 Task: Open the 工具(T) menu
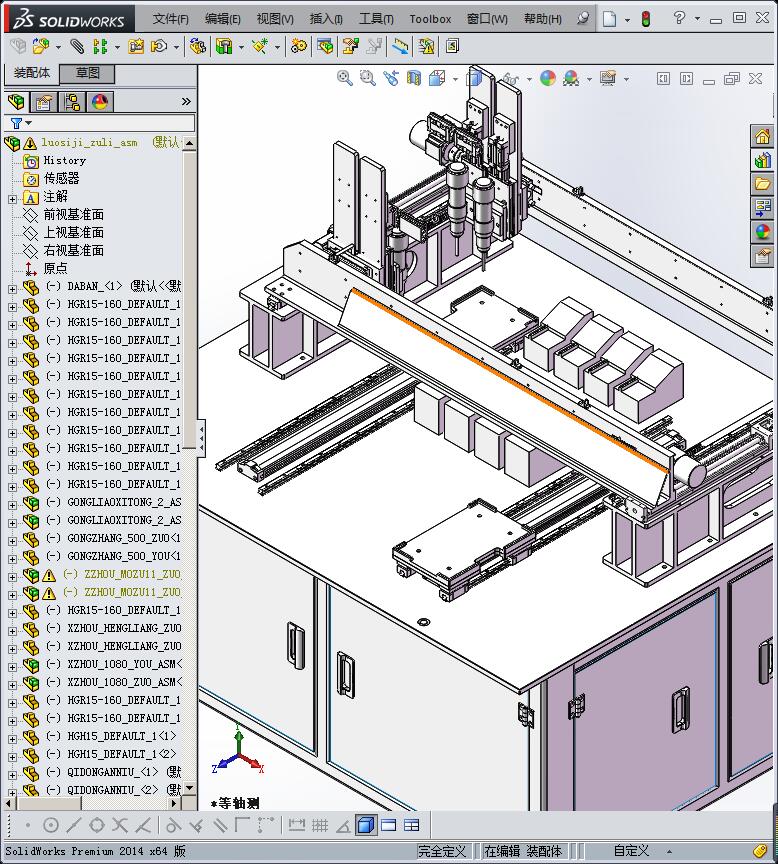coord(376,19)
